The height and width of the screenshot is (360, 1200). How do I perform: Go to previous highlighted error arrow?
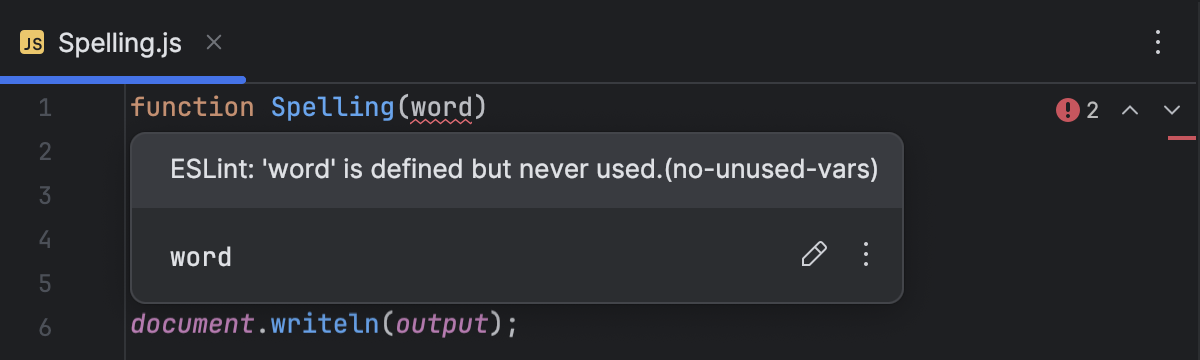[1130, 110]
